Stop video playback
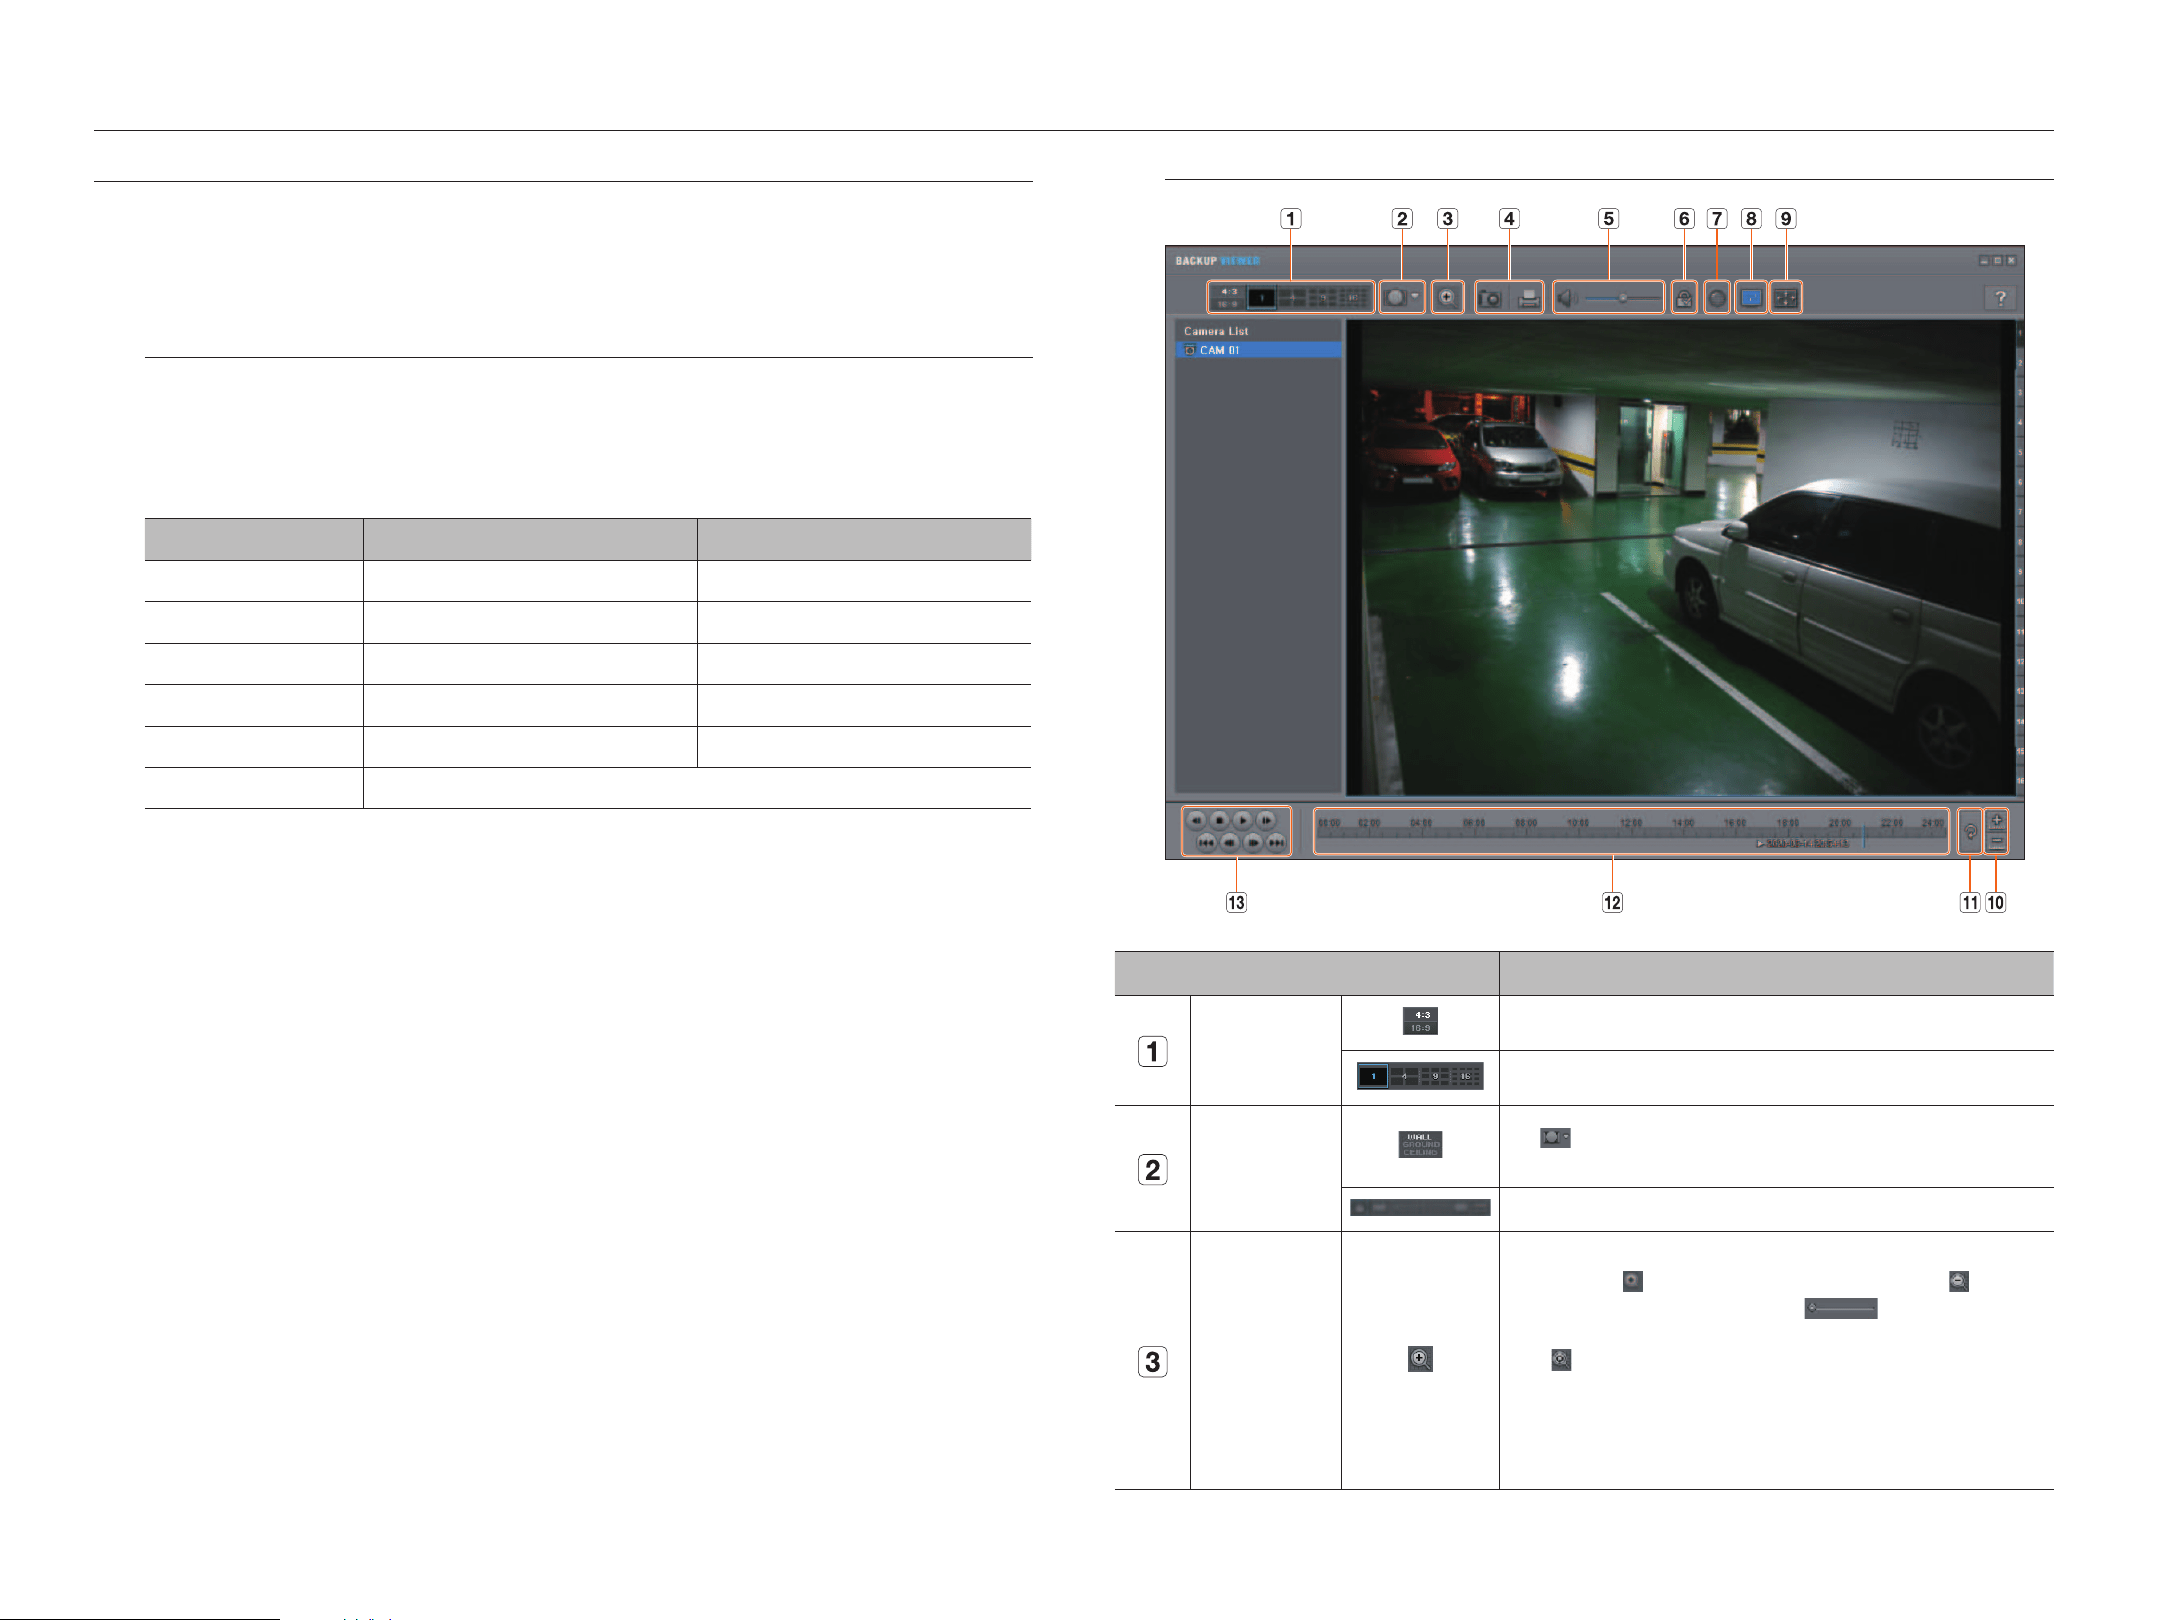The height and width of the screenshot is (1620, 2168). click(x=1219, y=820)
